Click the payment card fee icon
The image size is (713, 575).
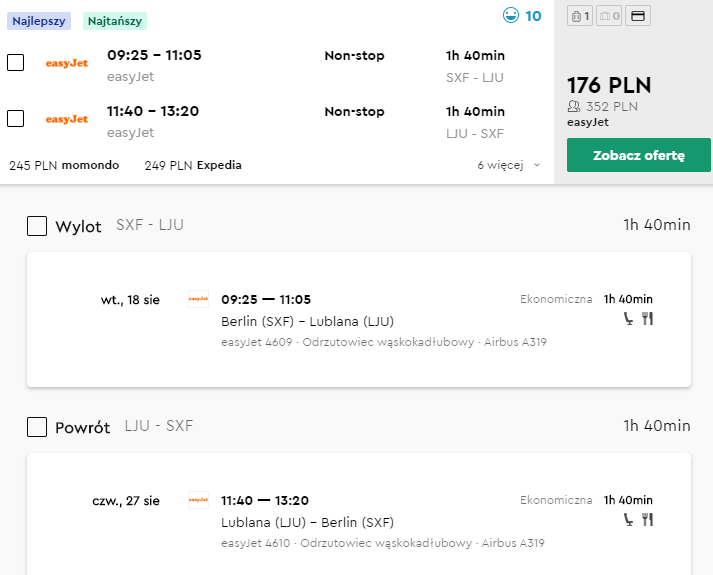637,16
